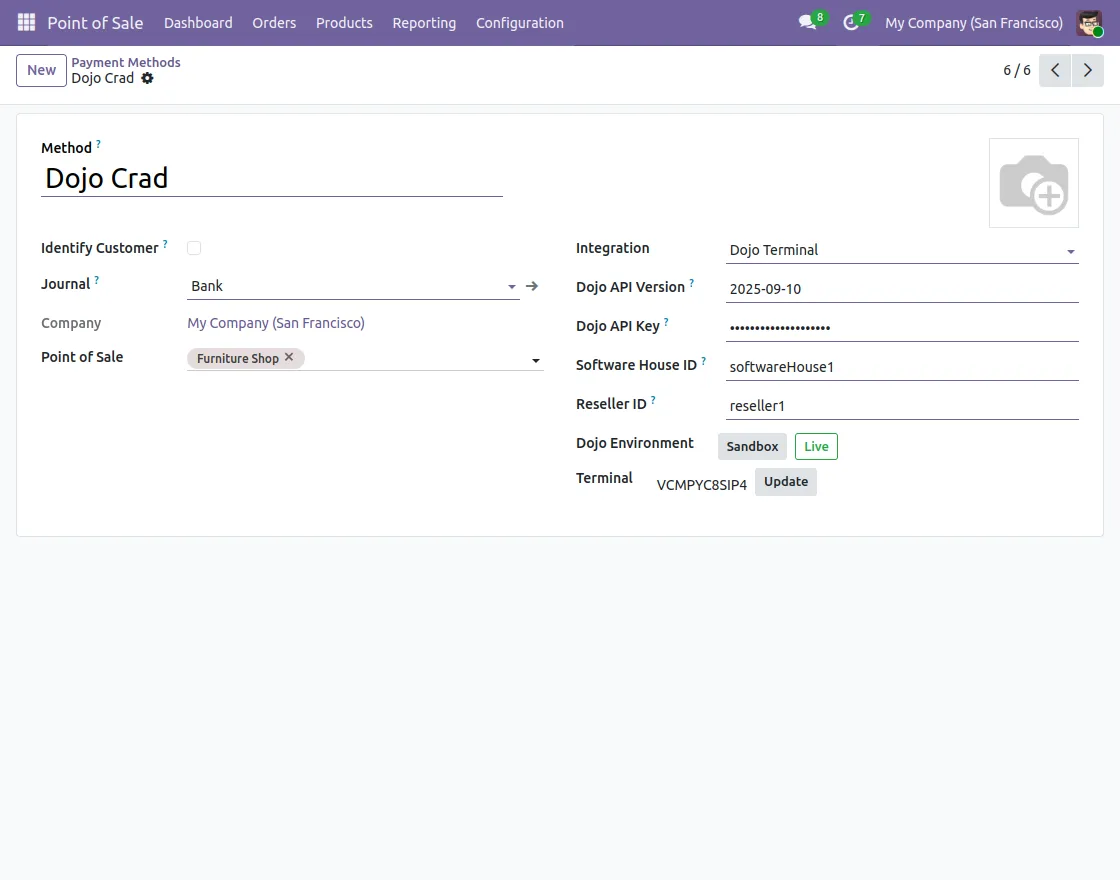Select Sandbox Dojo environment

point(752,446)
